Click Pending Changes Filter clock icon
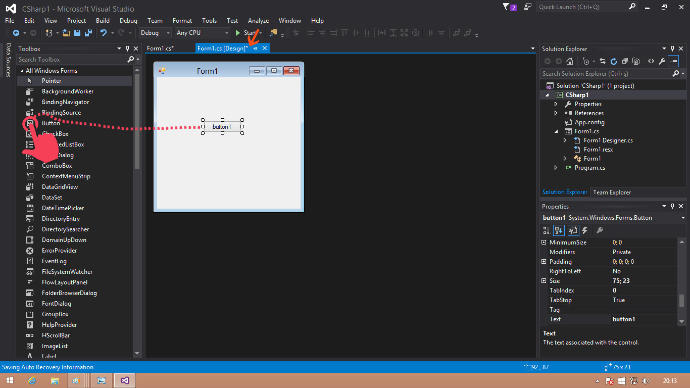Screen dimensions: 690x388 [585, 61]
